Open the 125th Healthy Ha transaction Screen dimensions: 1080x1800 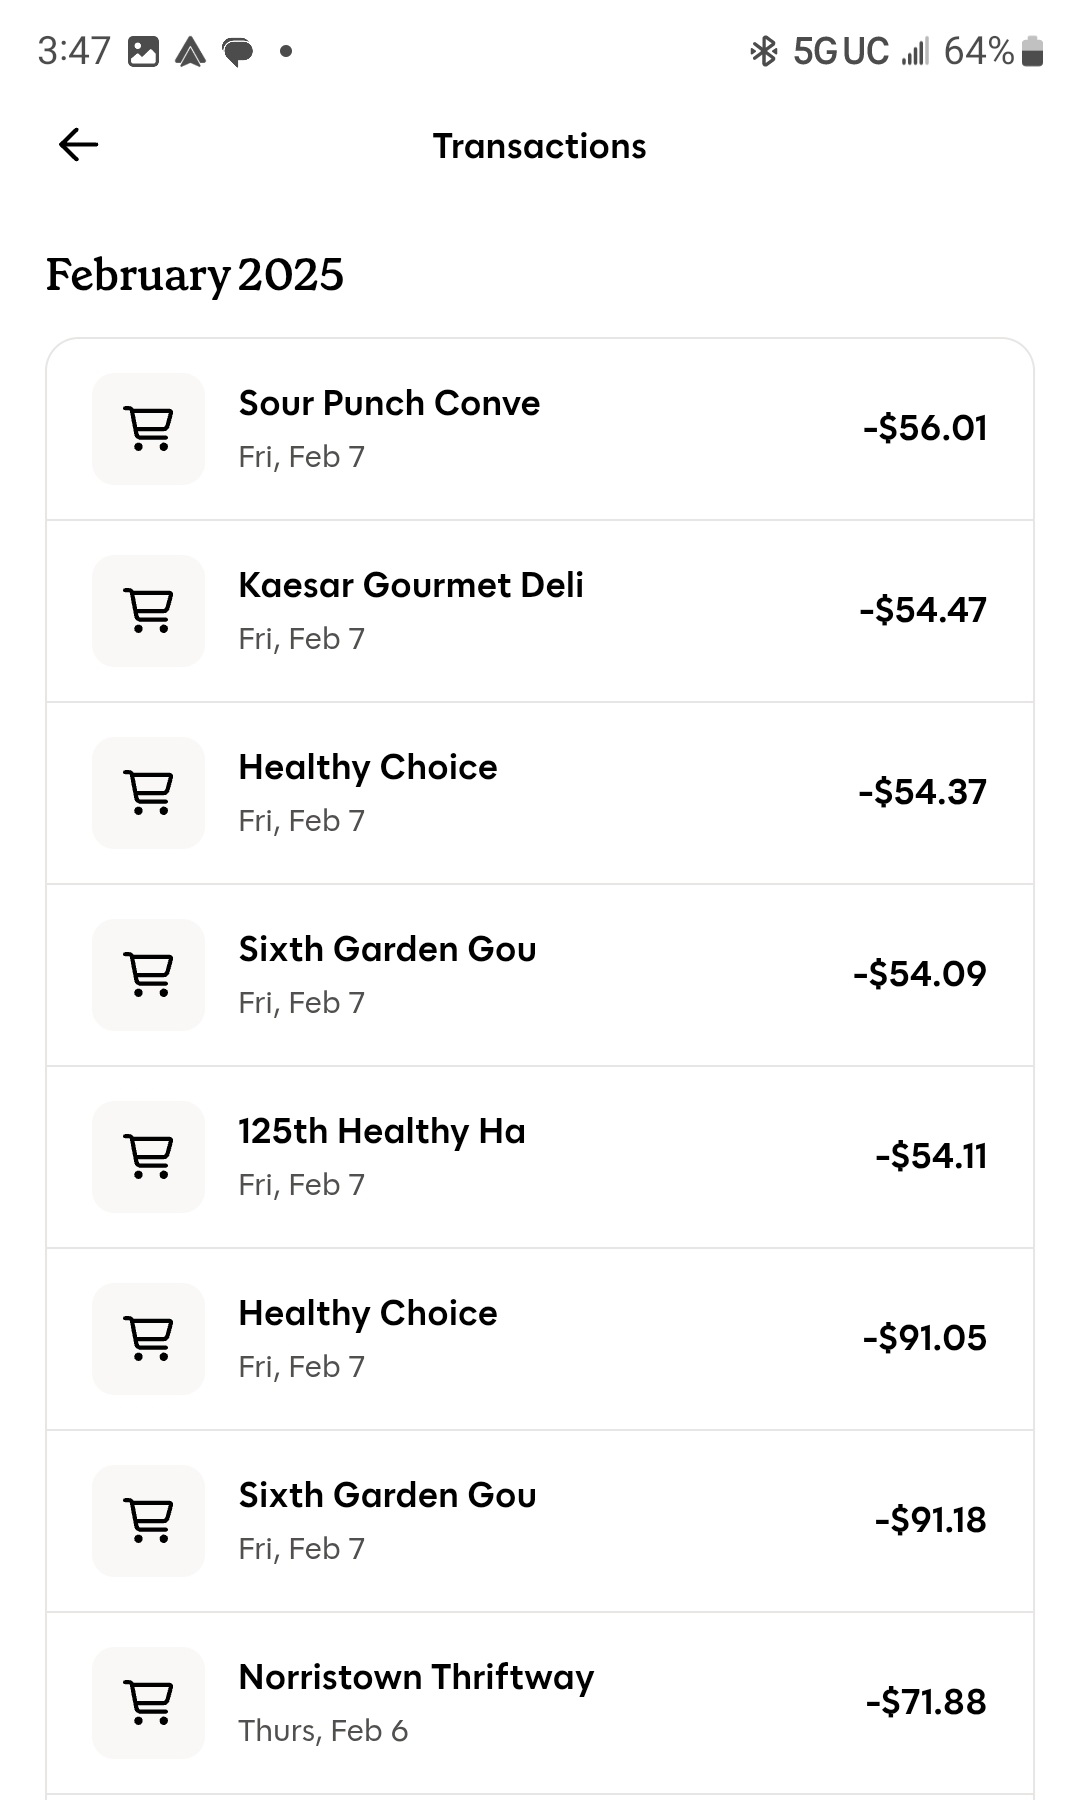click(x=381, y=1131)
